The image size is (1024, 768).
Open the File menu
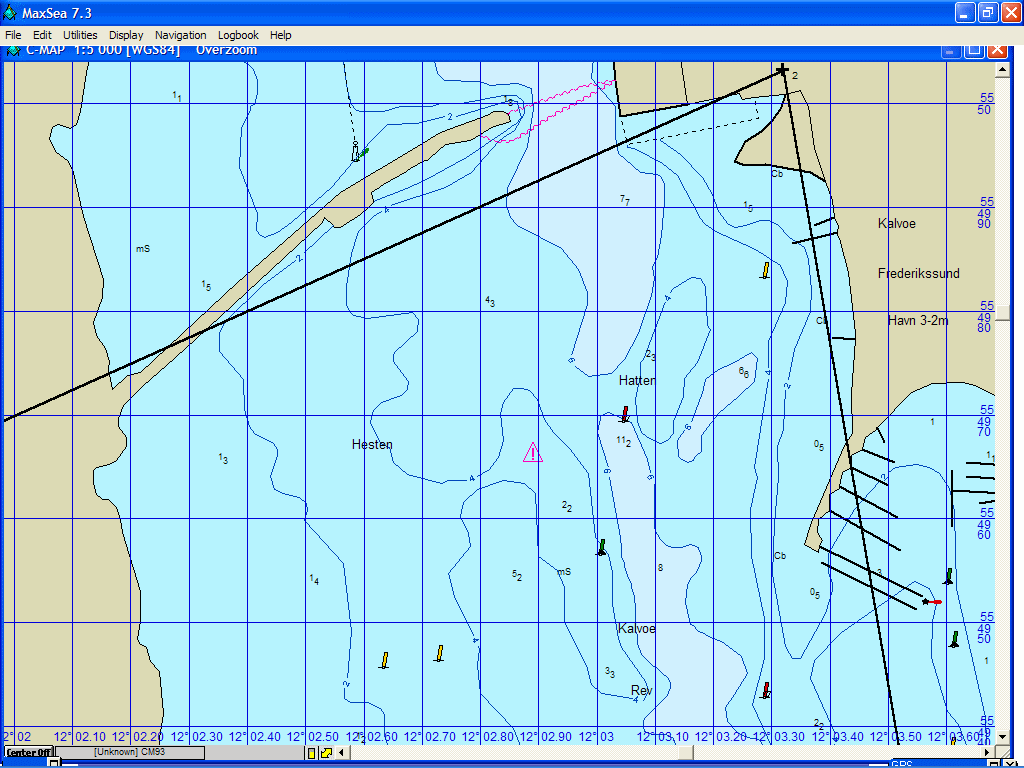(x=13, y=35)
